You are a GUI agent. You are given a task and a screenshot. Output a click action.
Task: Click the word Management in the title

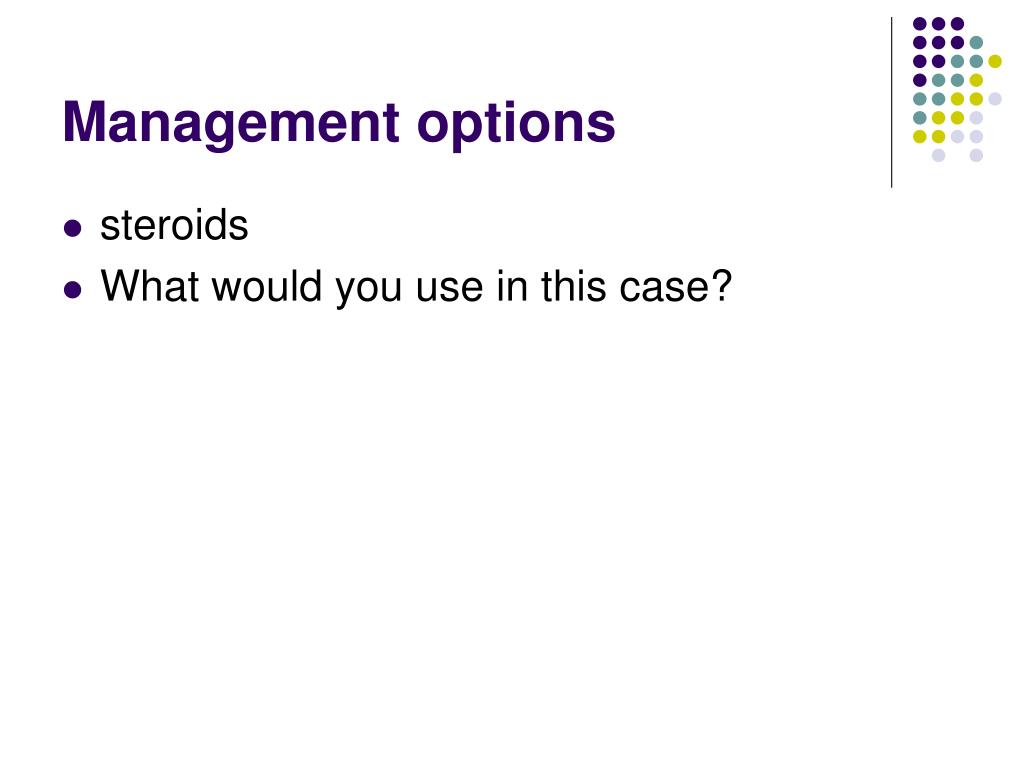click(231, 123)
